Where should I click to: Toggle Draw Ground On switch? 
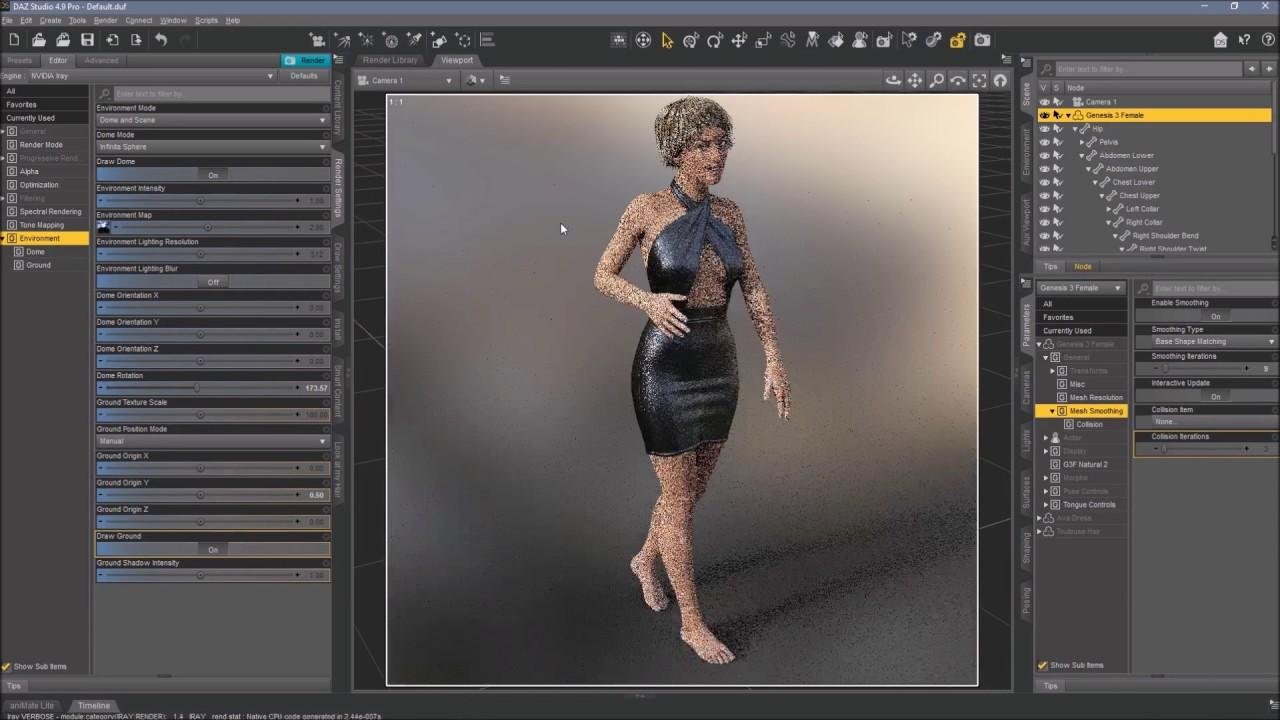pyautogui.click(x=212, y=549)
